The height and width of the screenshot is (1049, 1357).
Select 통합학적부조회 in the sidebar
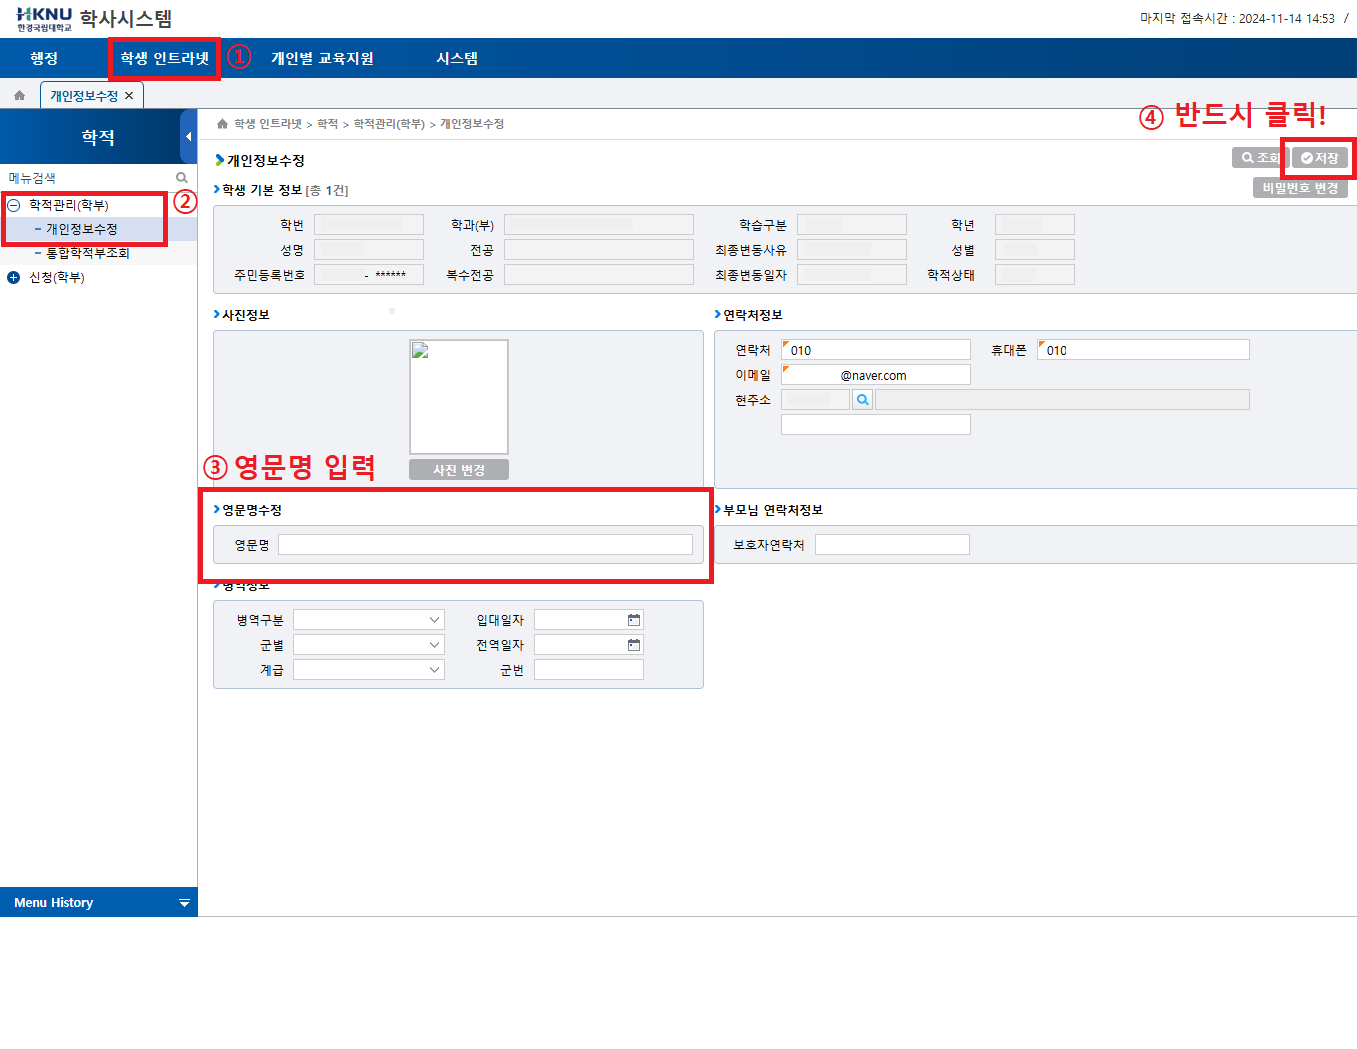tap(88, 253)
